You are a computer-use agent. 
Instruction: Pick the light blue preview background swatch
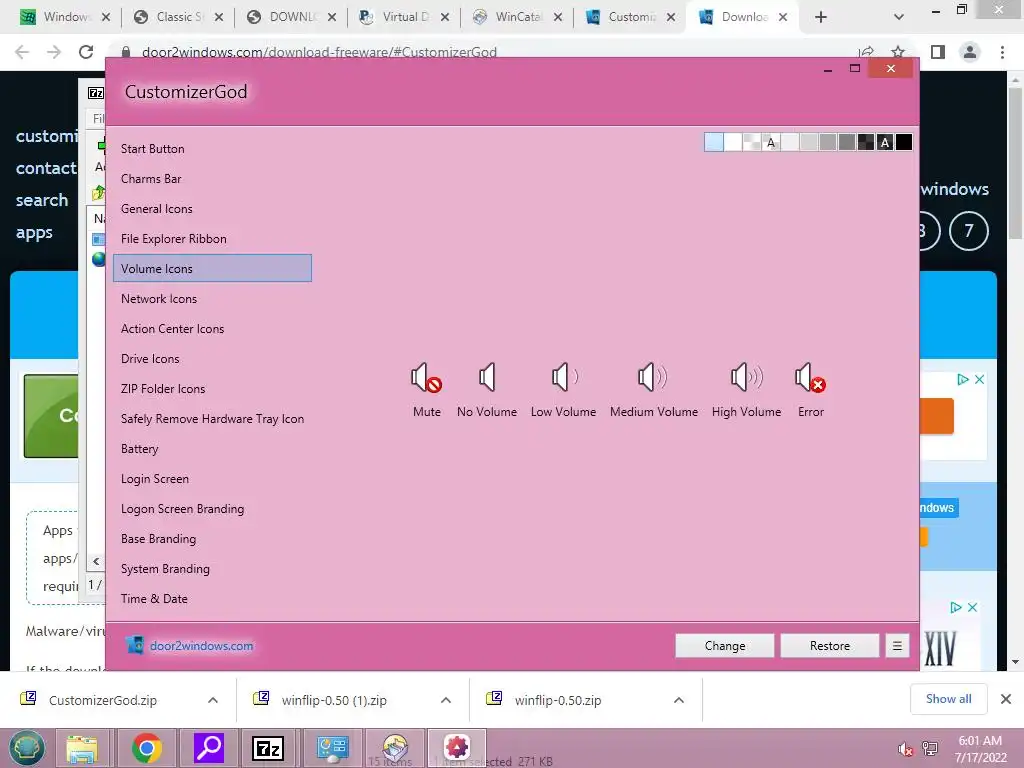pyautogui.click(x=714, y=142)
